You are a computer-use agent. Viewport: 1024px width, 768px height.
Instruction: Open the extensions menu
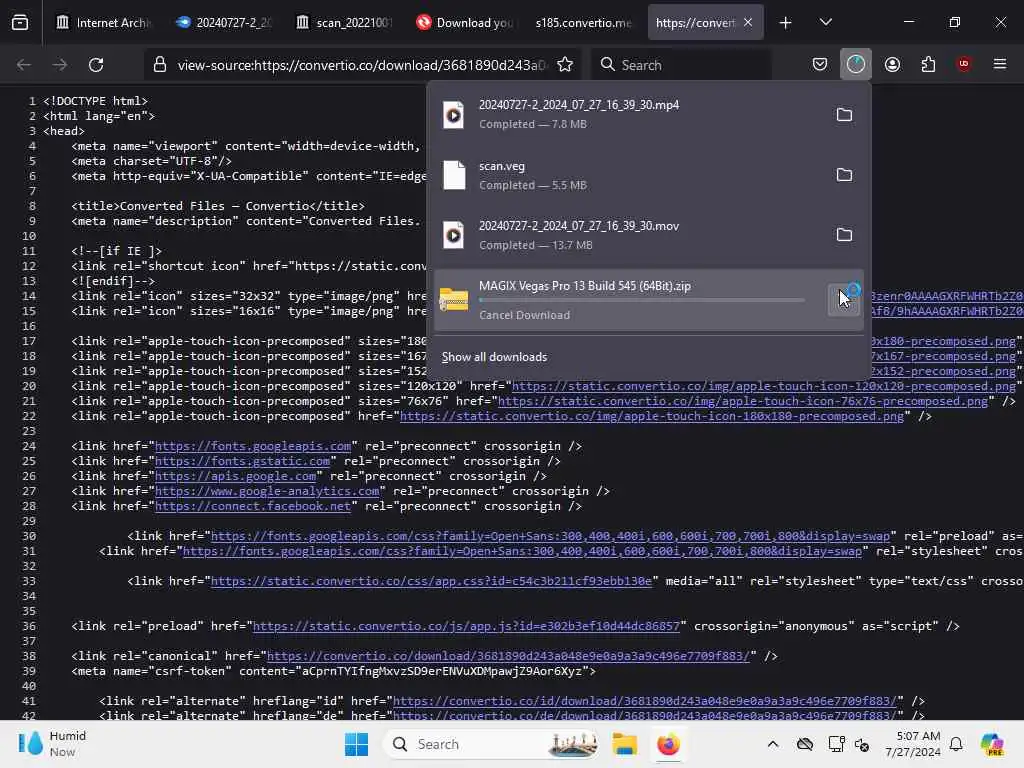click(x=928, y=64)
